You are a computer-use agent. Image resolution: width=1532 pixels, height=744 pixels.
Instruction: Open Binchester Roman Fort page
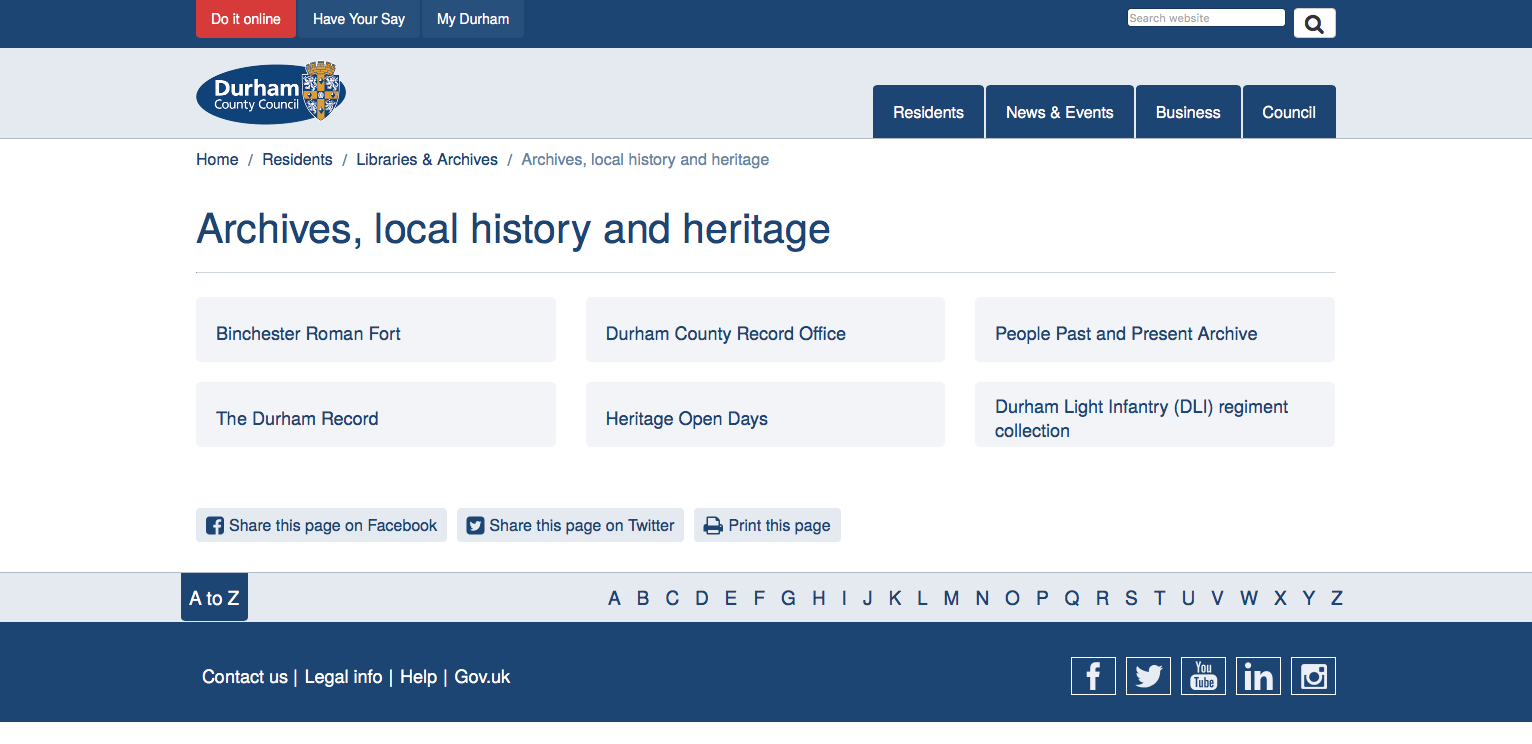point(376,329)
